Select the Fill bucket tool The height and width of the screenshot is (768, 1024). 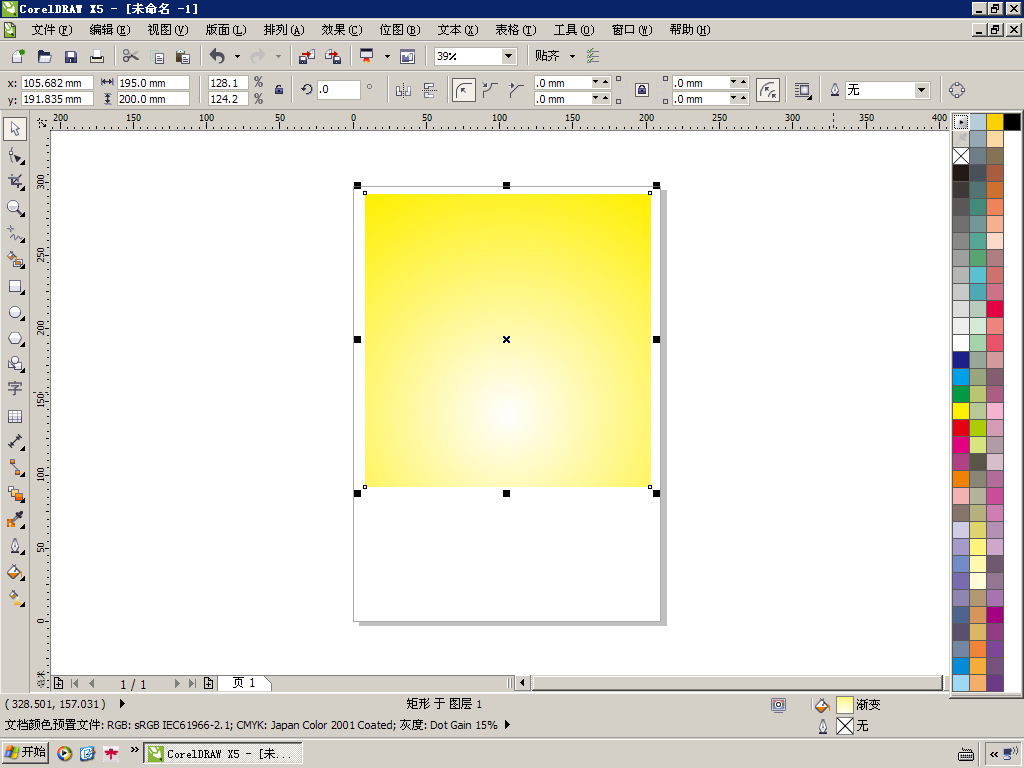(15, 572)
